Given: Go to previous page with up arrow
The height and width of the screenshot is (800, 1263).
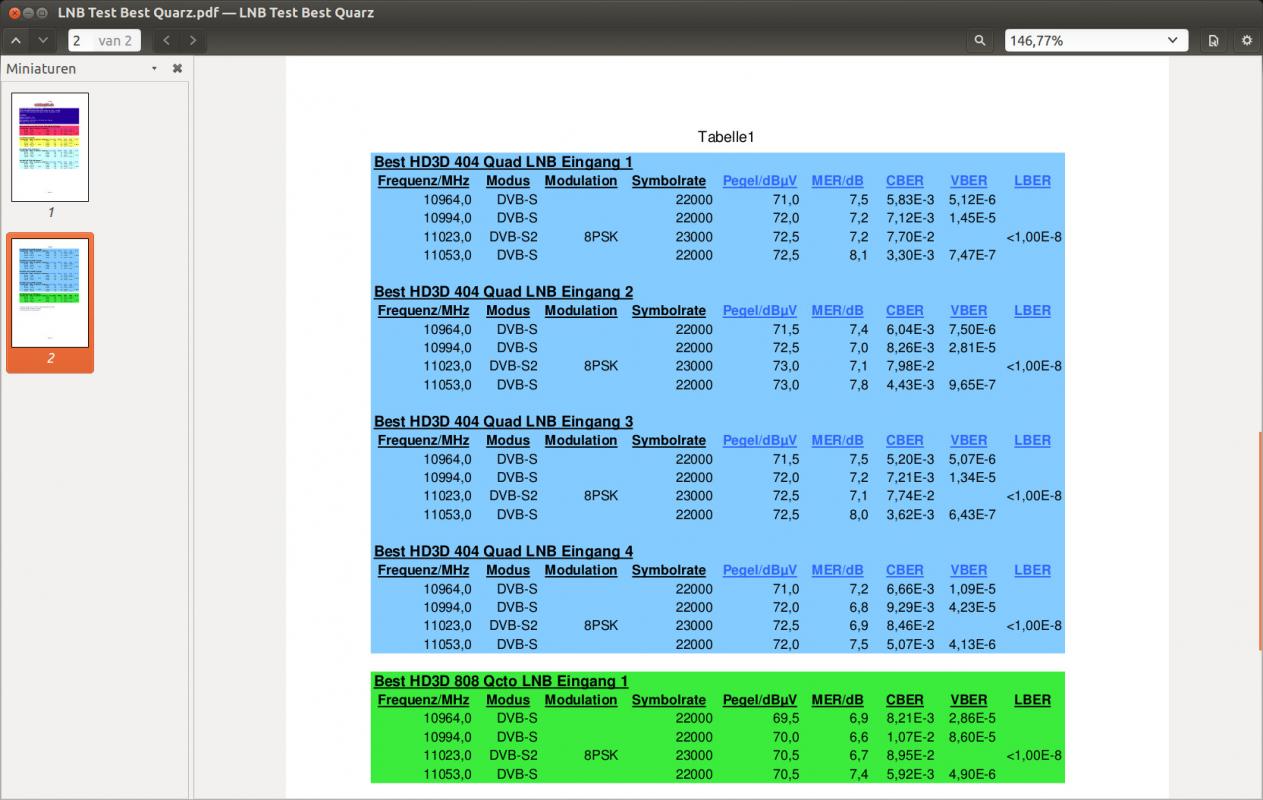Looking at the screenshot, I should [x=16, y=41].
